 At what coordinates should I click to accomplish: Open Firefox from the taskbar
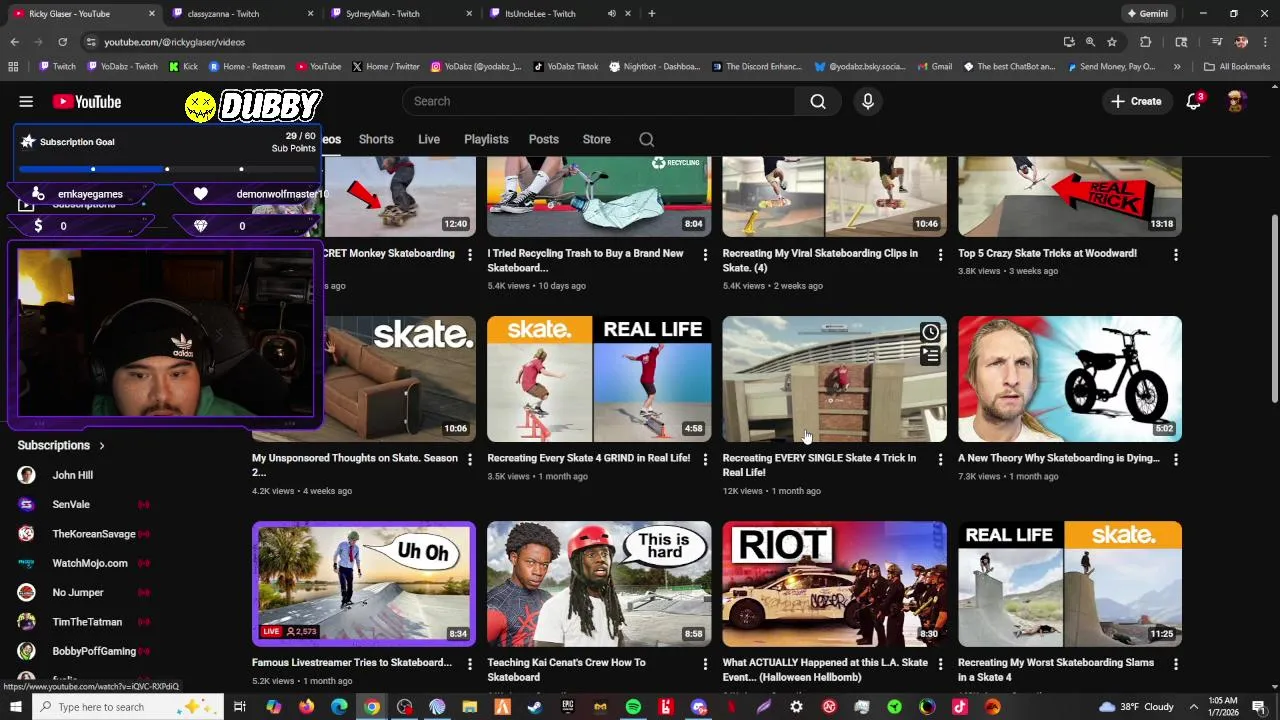coord(306,707)
